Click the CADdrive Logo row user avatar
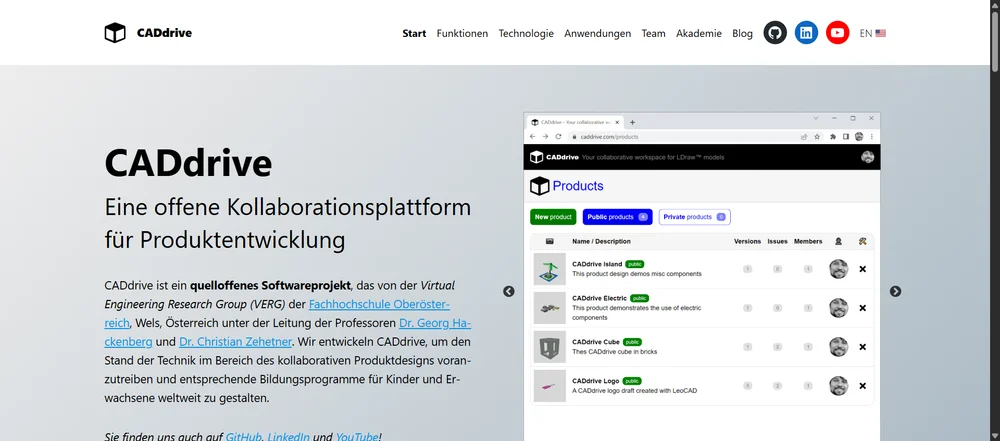The image size is (1000, 441). 839,386
